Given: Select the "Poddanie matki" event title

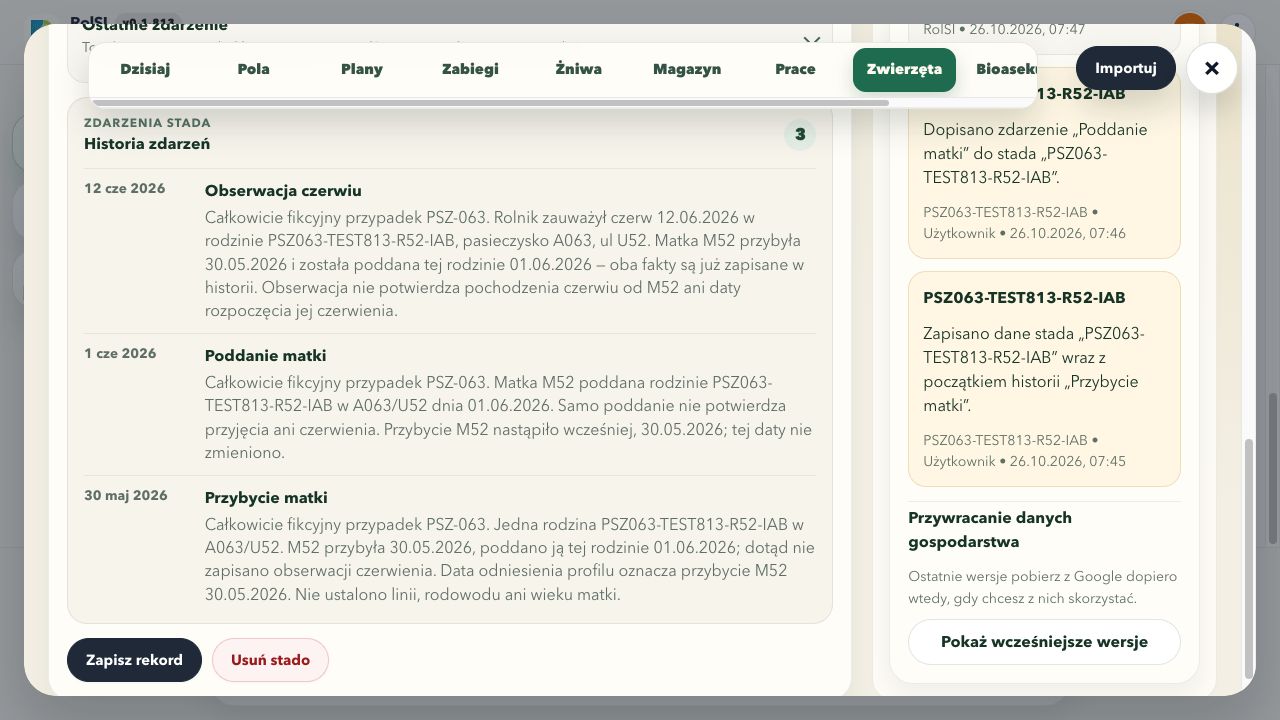Looking at the screenshot, I should pos(265,356).
